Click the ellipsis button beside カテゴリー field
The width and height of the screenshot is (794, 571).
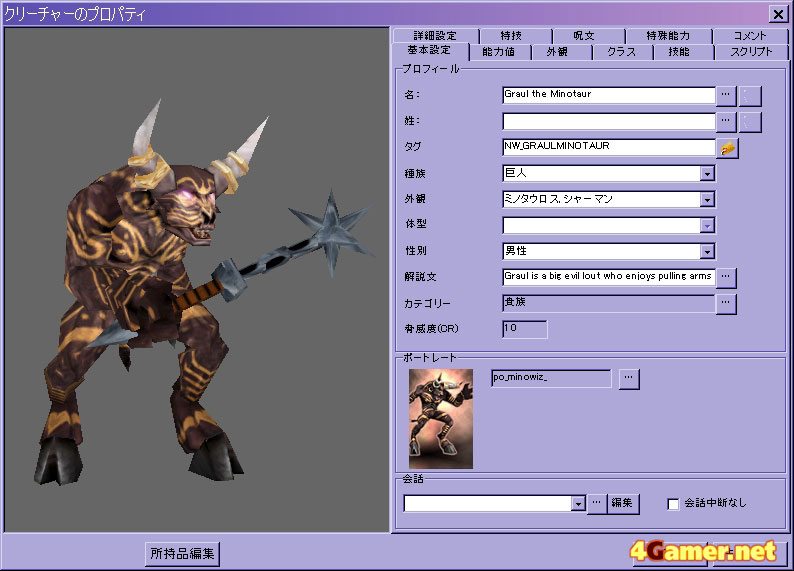pos(726,303)
